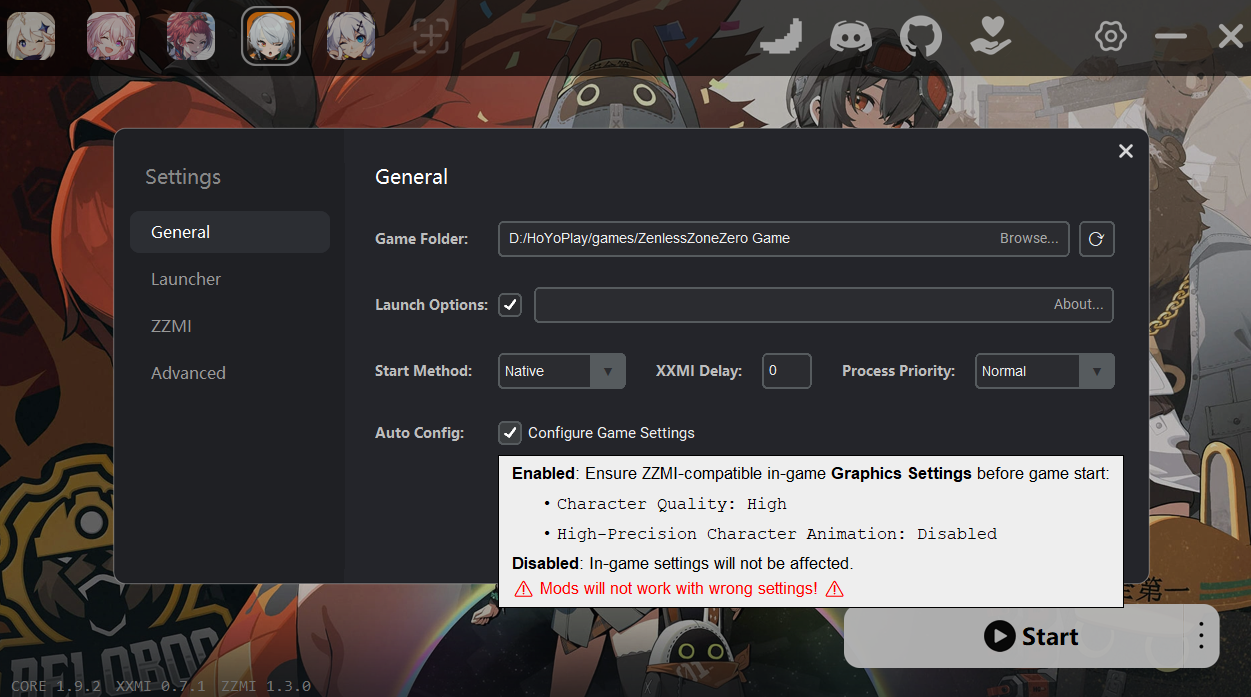This screenshot has width=1251, height=697.
Task: Click the Process Priority: label
Action: (898, 371)
